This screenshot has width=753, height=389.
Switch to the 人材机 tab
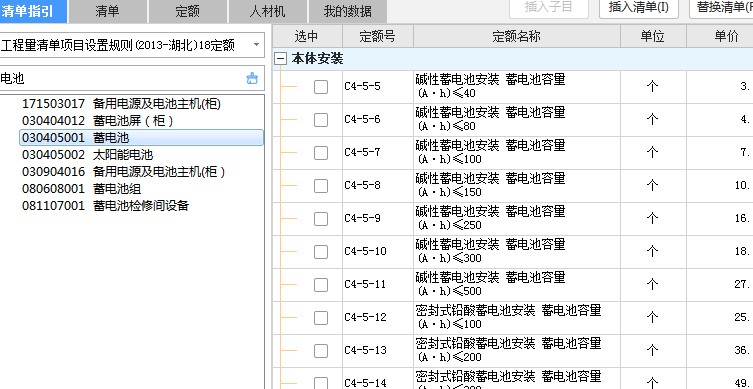point(267,12)
